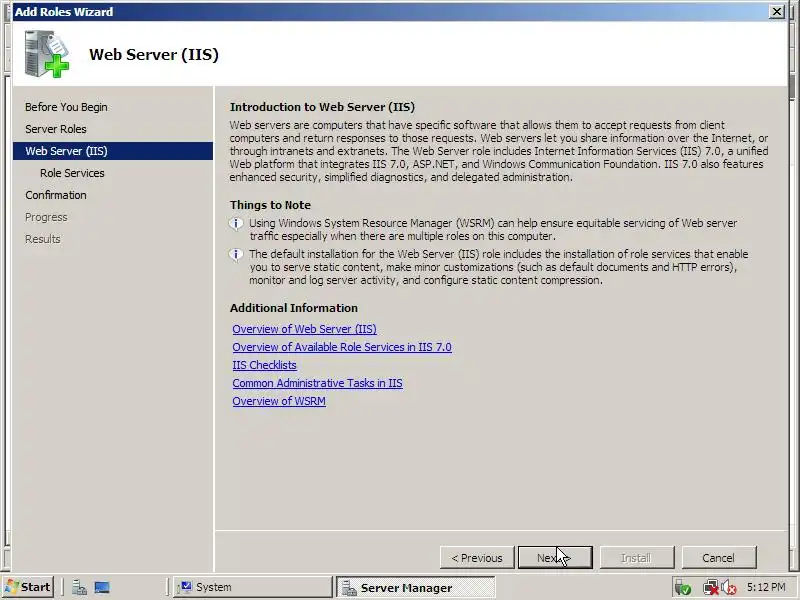Open the Start menu

[28, 587]
